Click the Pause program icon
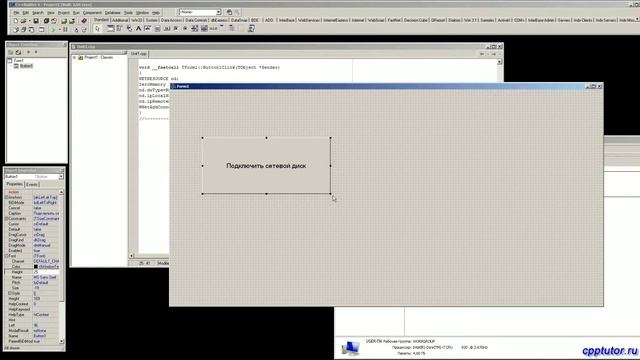Image resolution: width=640 pixels, height=360 pixels. pyautogui.click(x=65, y=29)
